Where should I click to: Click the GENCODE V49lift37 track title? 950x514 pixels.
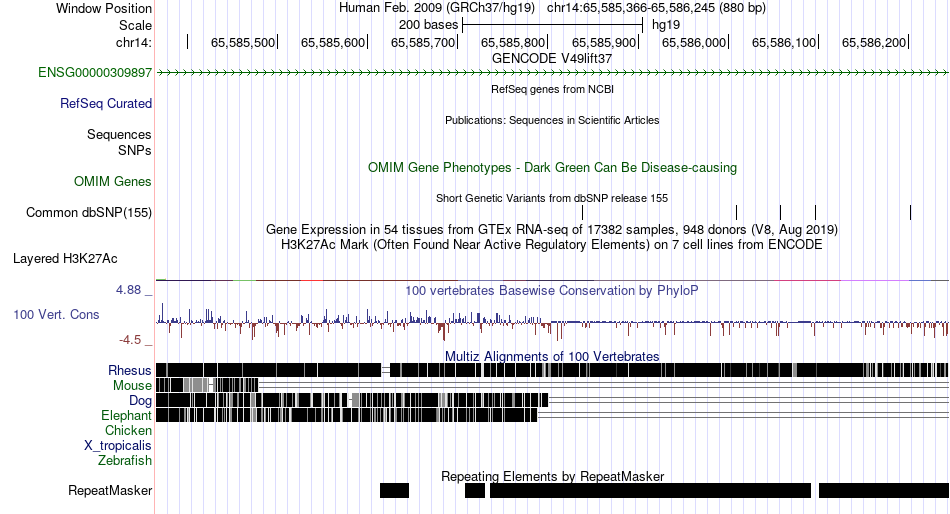coord(552,59)
